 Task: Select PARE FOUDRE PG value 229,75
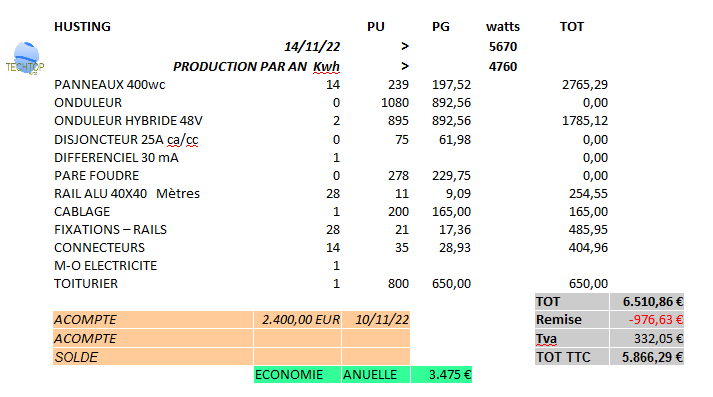pyautogui.click(x=452, y=176)
